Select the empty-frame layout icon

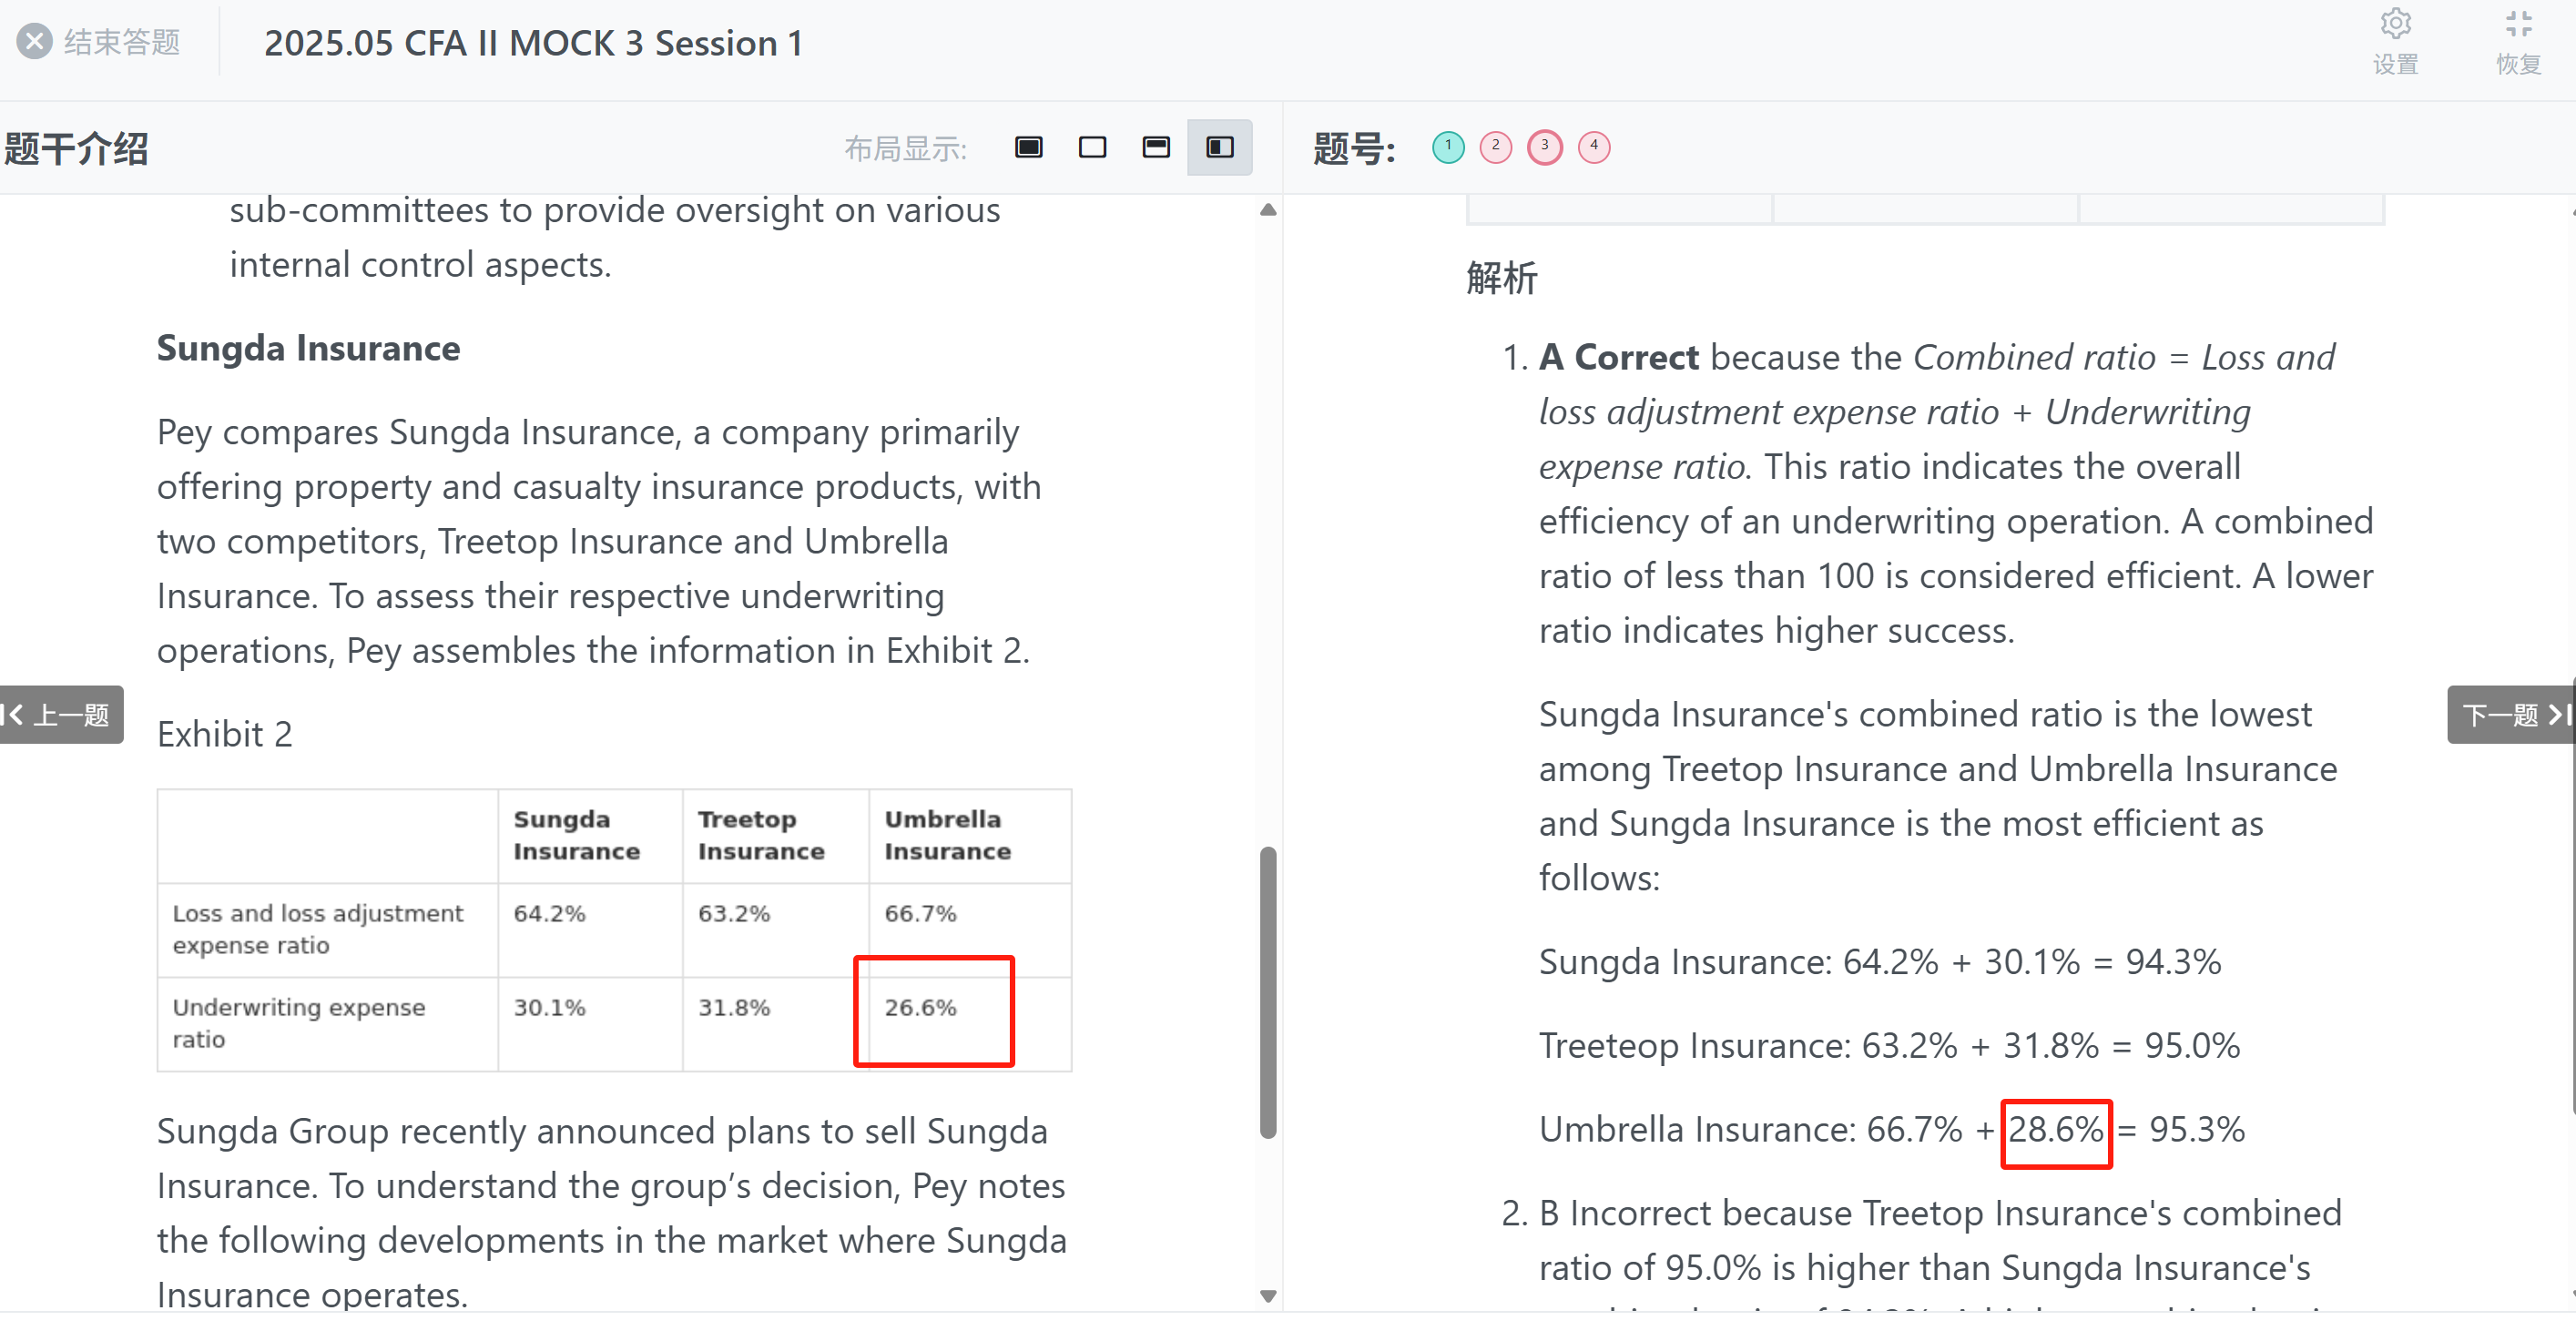[1092, 148]
